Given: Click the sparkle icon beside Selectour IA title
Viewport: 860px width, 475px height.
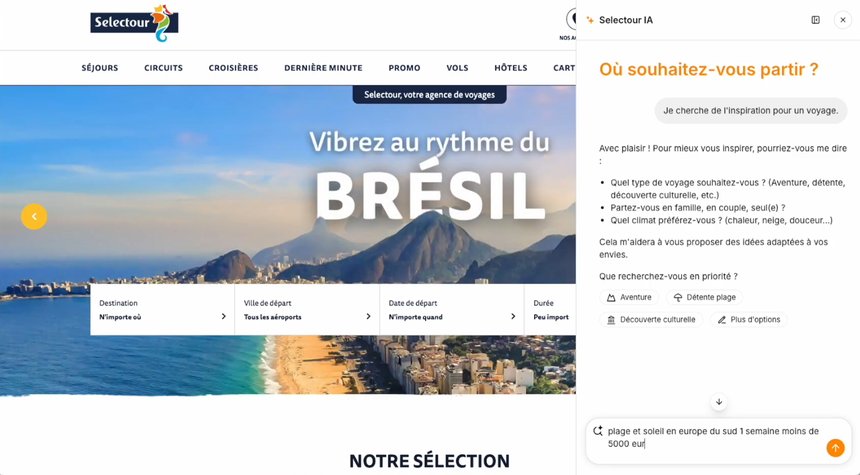Looking at the screenshot, I should 590,20.
